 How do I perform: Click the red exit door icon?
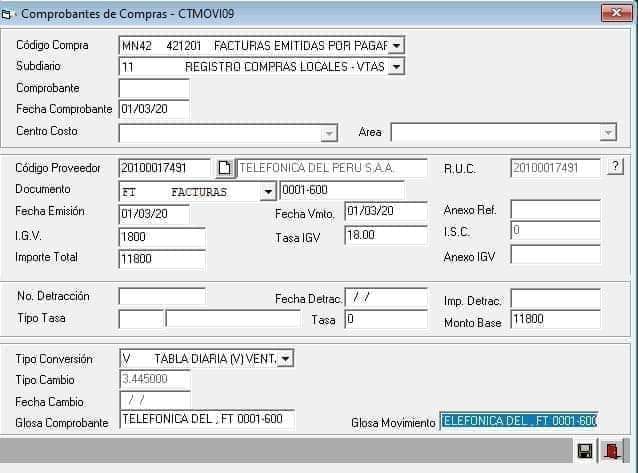tap(612, 451)
